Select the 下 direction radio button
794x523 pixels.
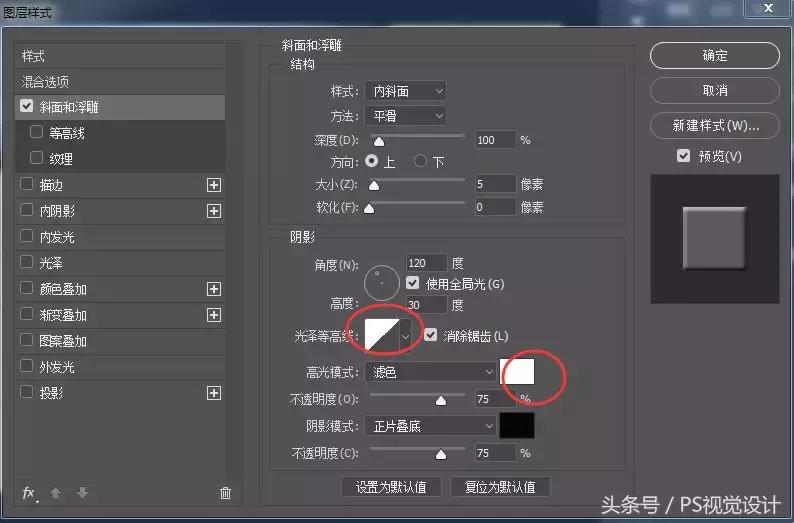coord(420,161)
